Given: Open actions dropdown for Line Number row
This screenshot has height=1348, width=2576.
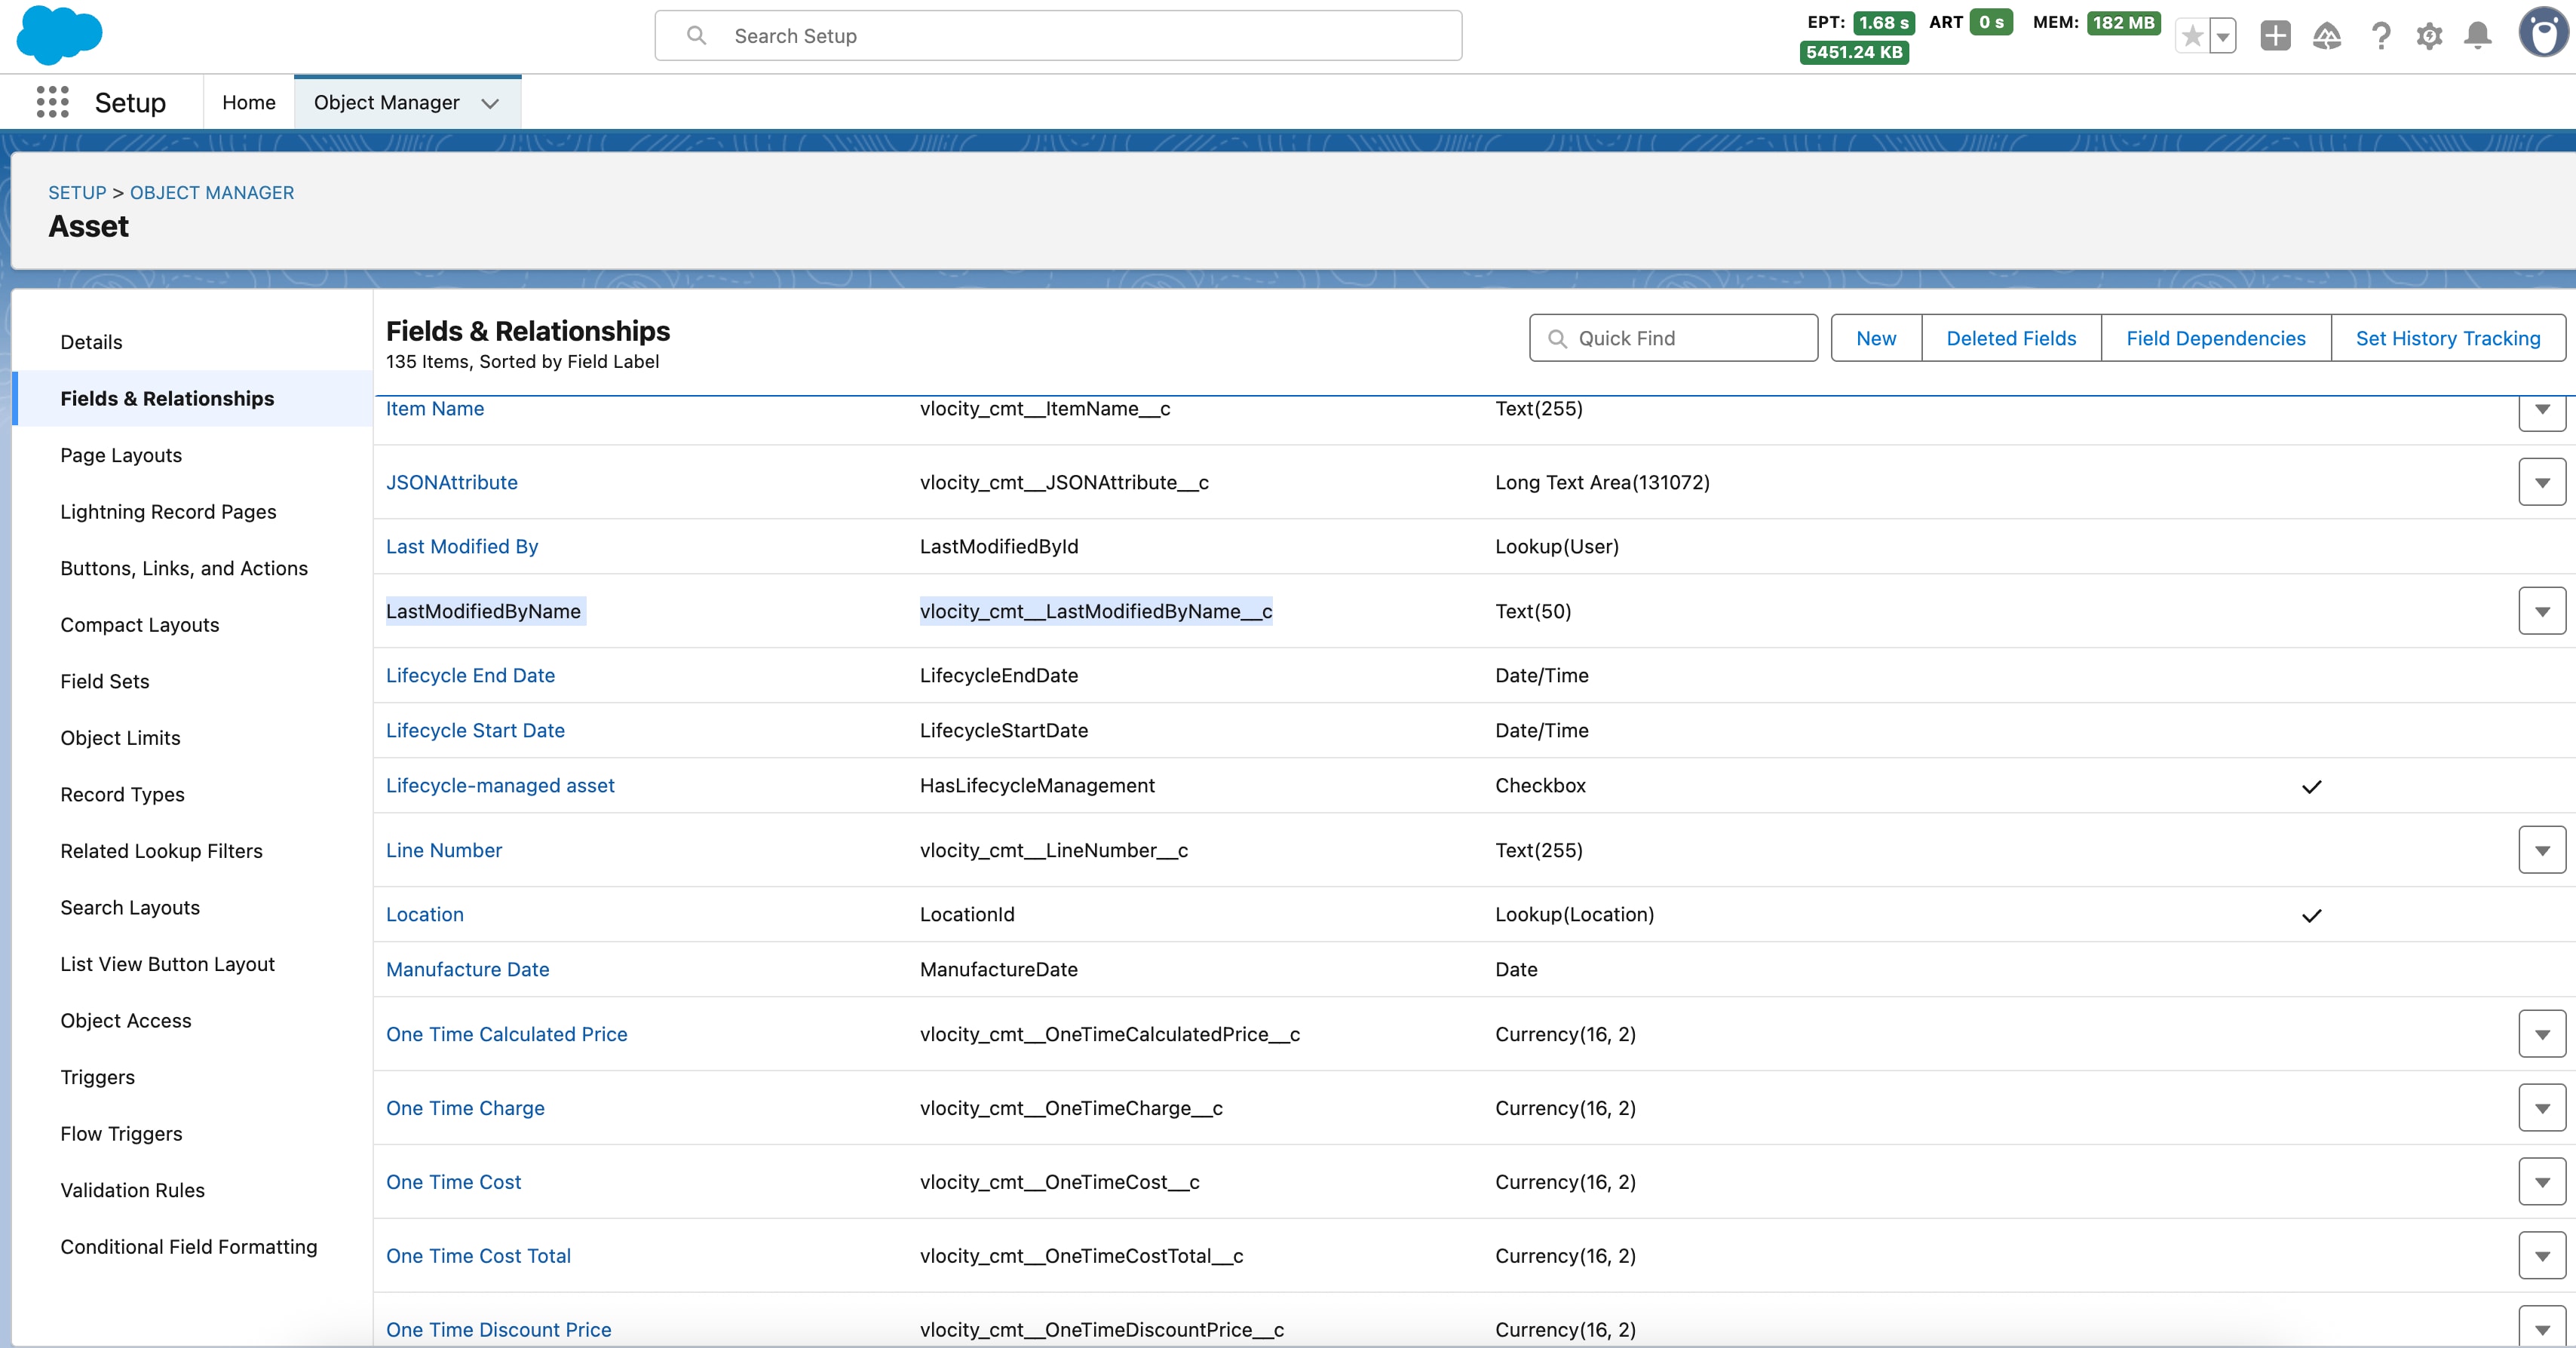Looking at the screenshot, I should pos(2541,850).
